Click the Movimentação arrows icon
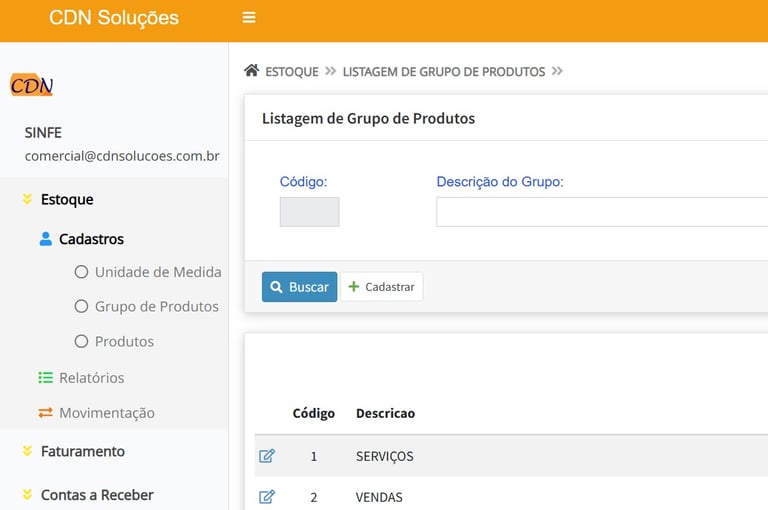The width and height of the screenshot is (768, 510). (x=45, y=412)
